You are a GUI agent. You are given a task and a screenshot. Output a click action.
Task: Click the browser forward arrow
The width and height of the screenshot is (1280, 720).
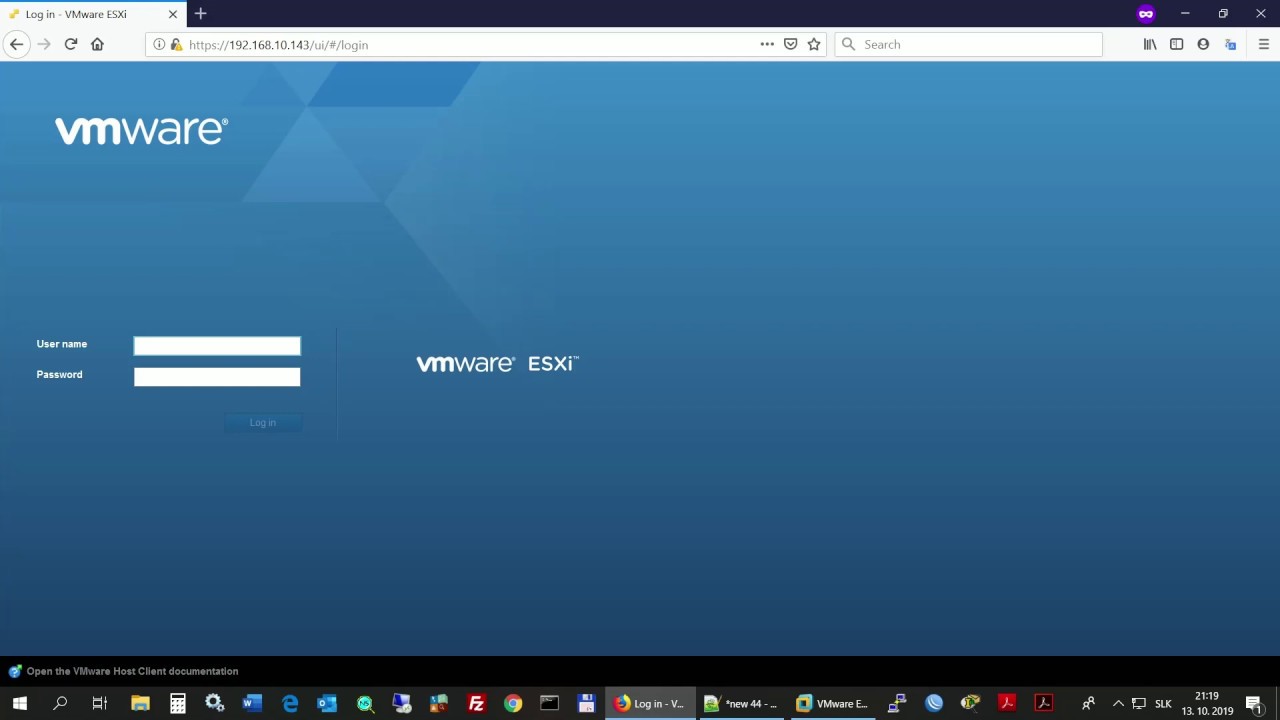[44, 44]
